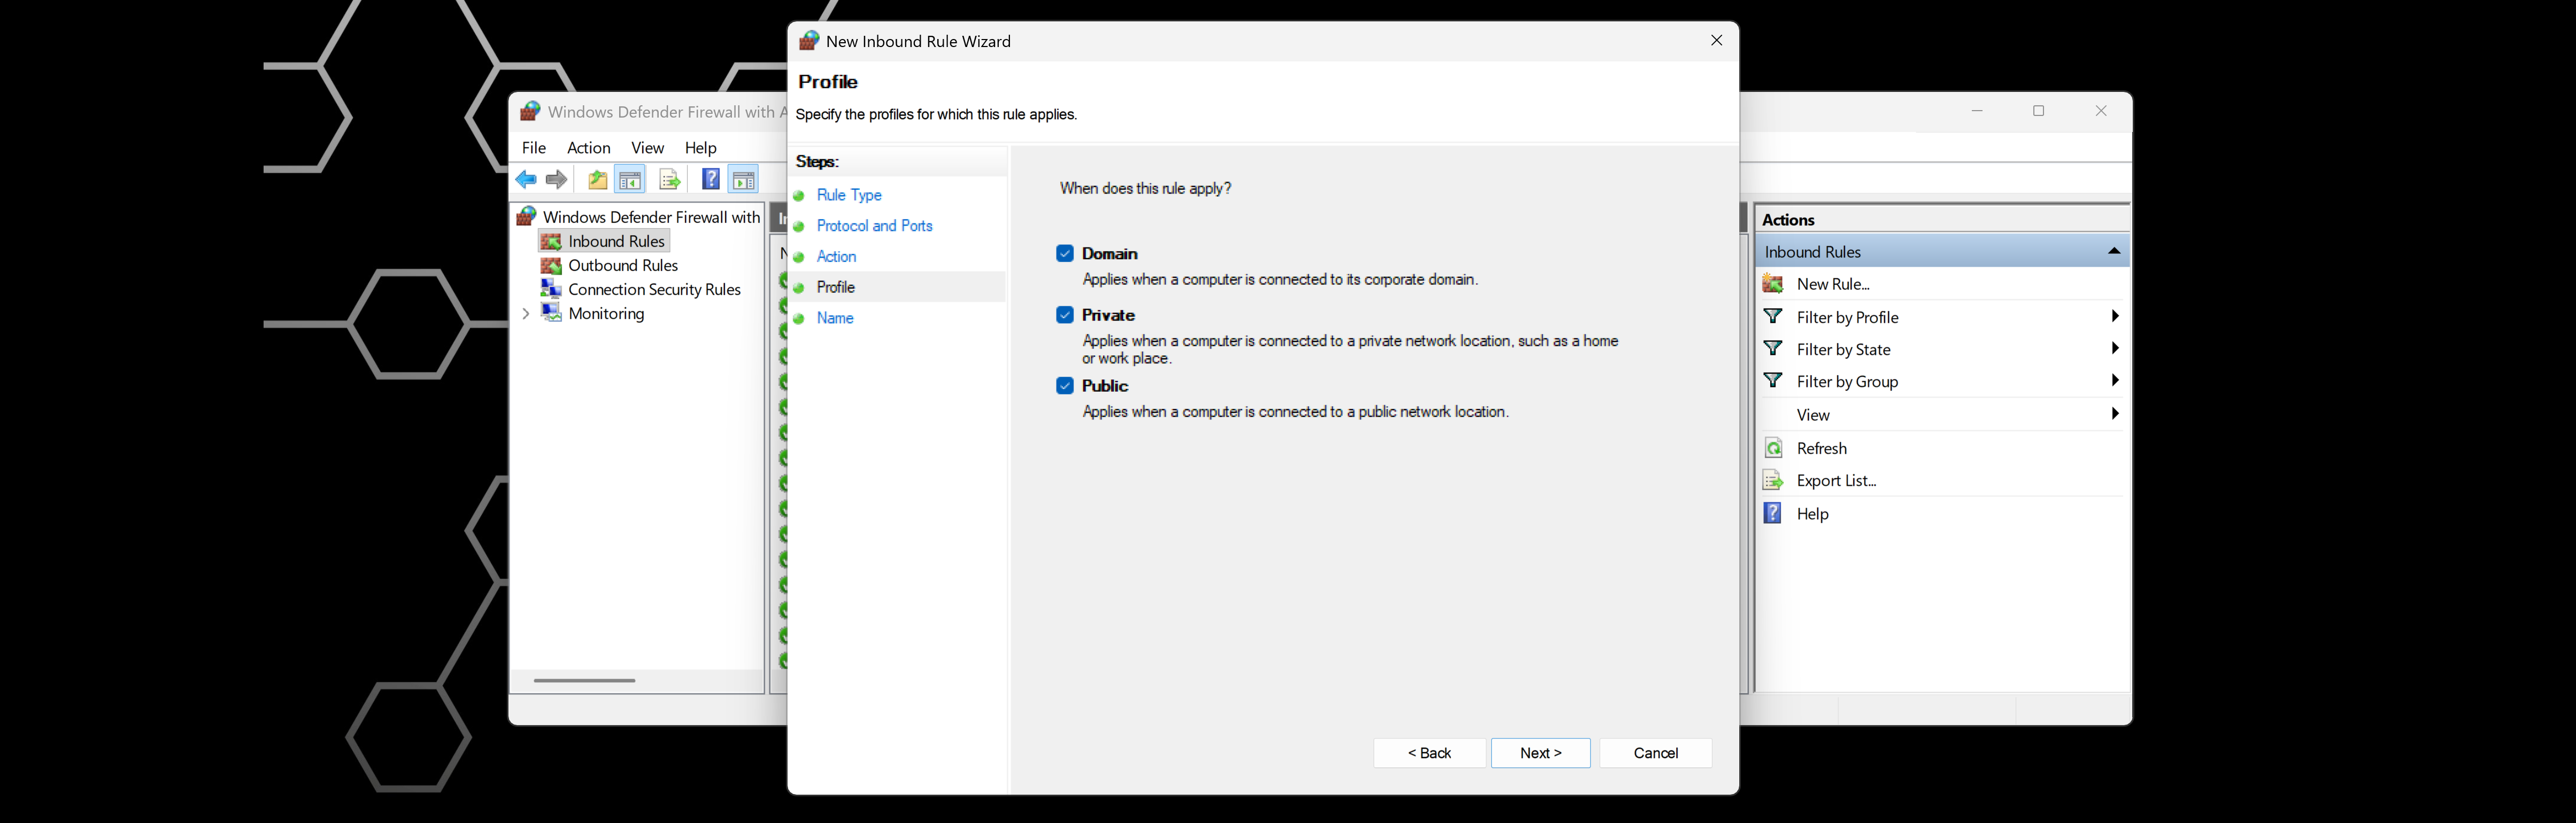Click Show/Hide Console Tree toolbar icon
This screenshot has width=2576, height=823.
(x=630, y=180)
